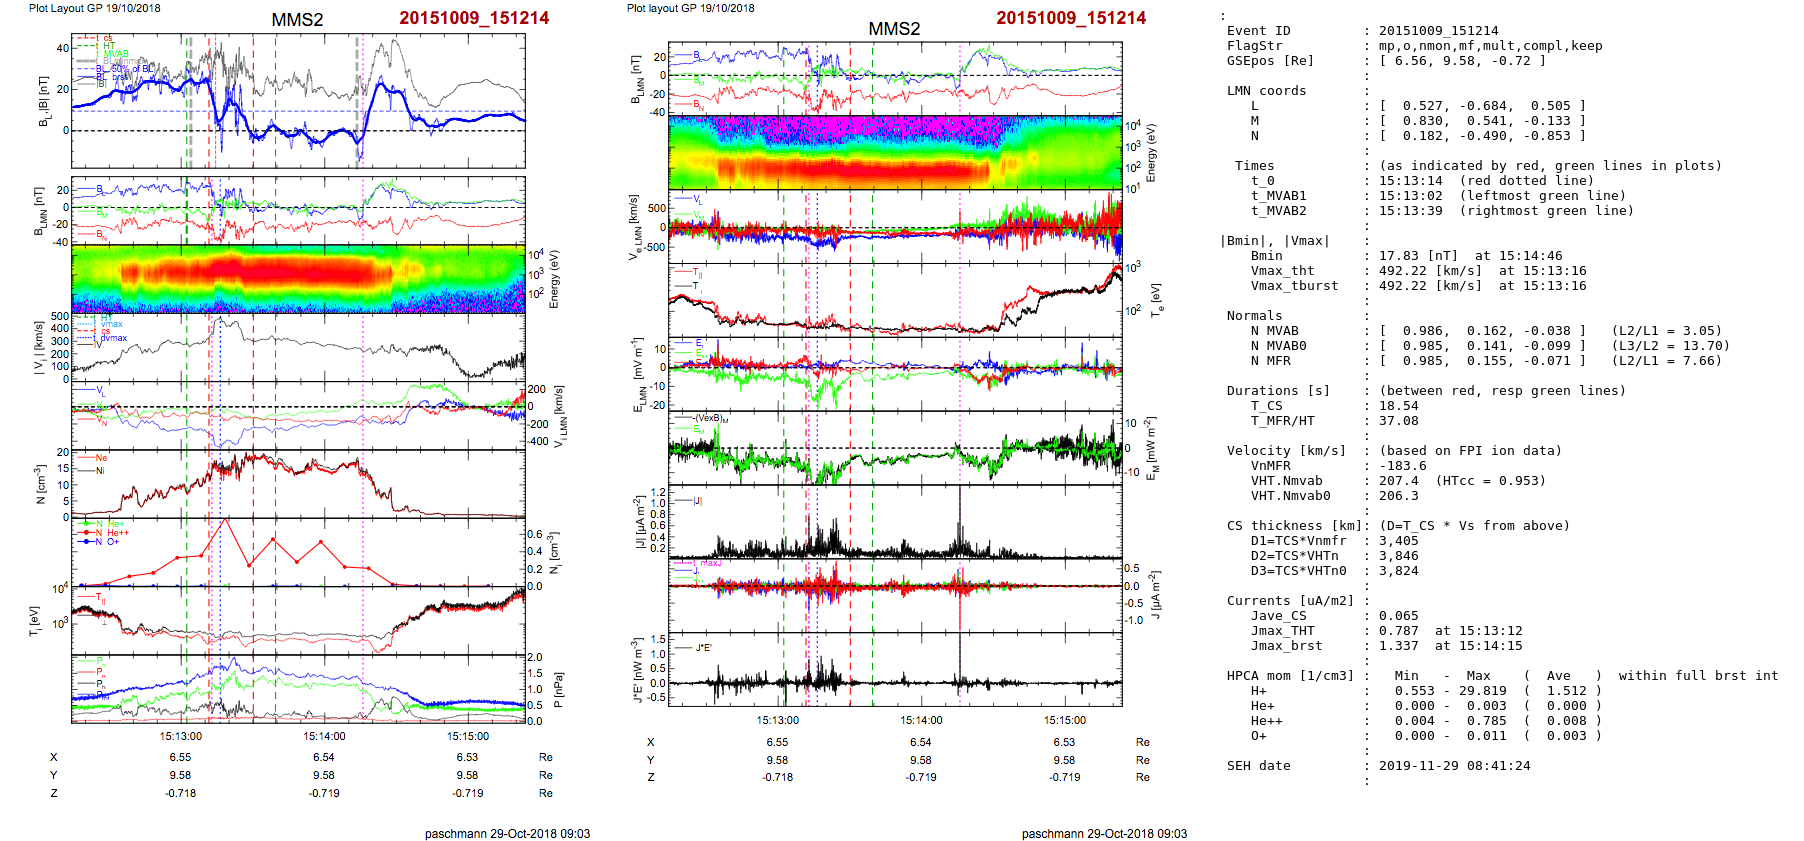Viewport: 1804px width, 841px height.
Task: Click the VnMFR value -183.6
Action: (x=1403, y=466)
